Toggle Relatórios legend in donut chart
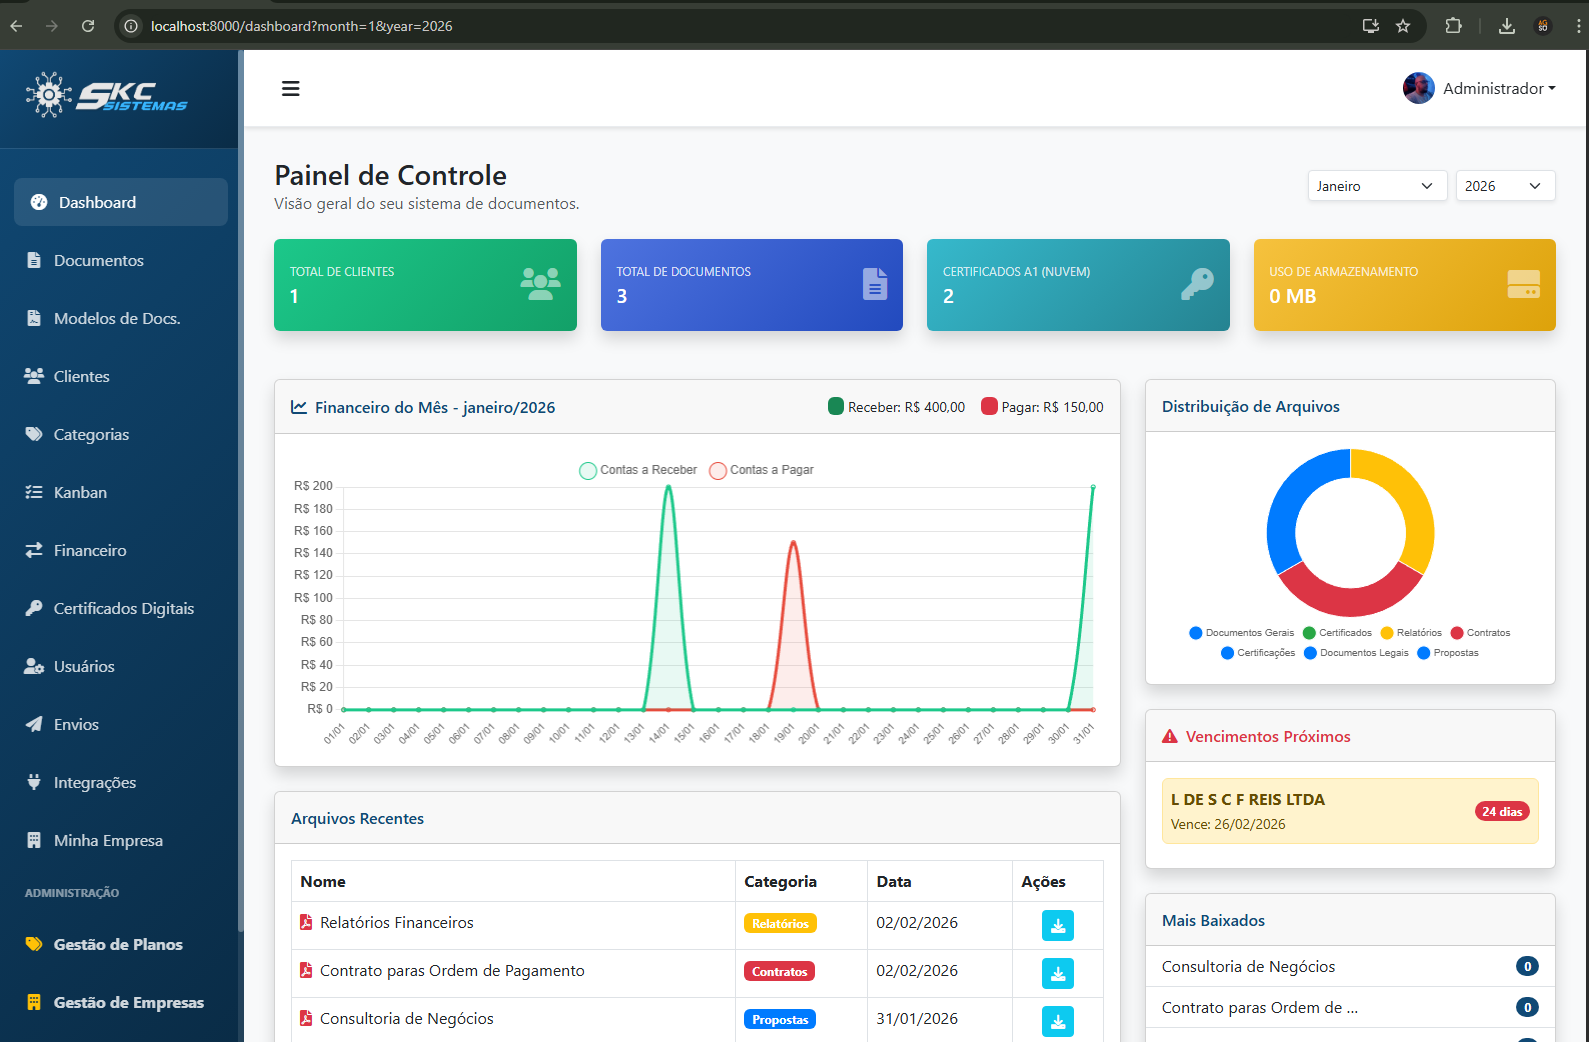 coord(1411,633)
